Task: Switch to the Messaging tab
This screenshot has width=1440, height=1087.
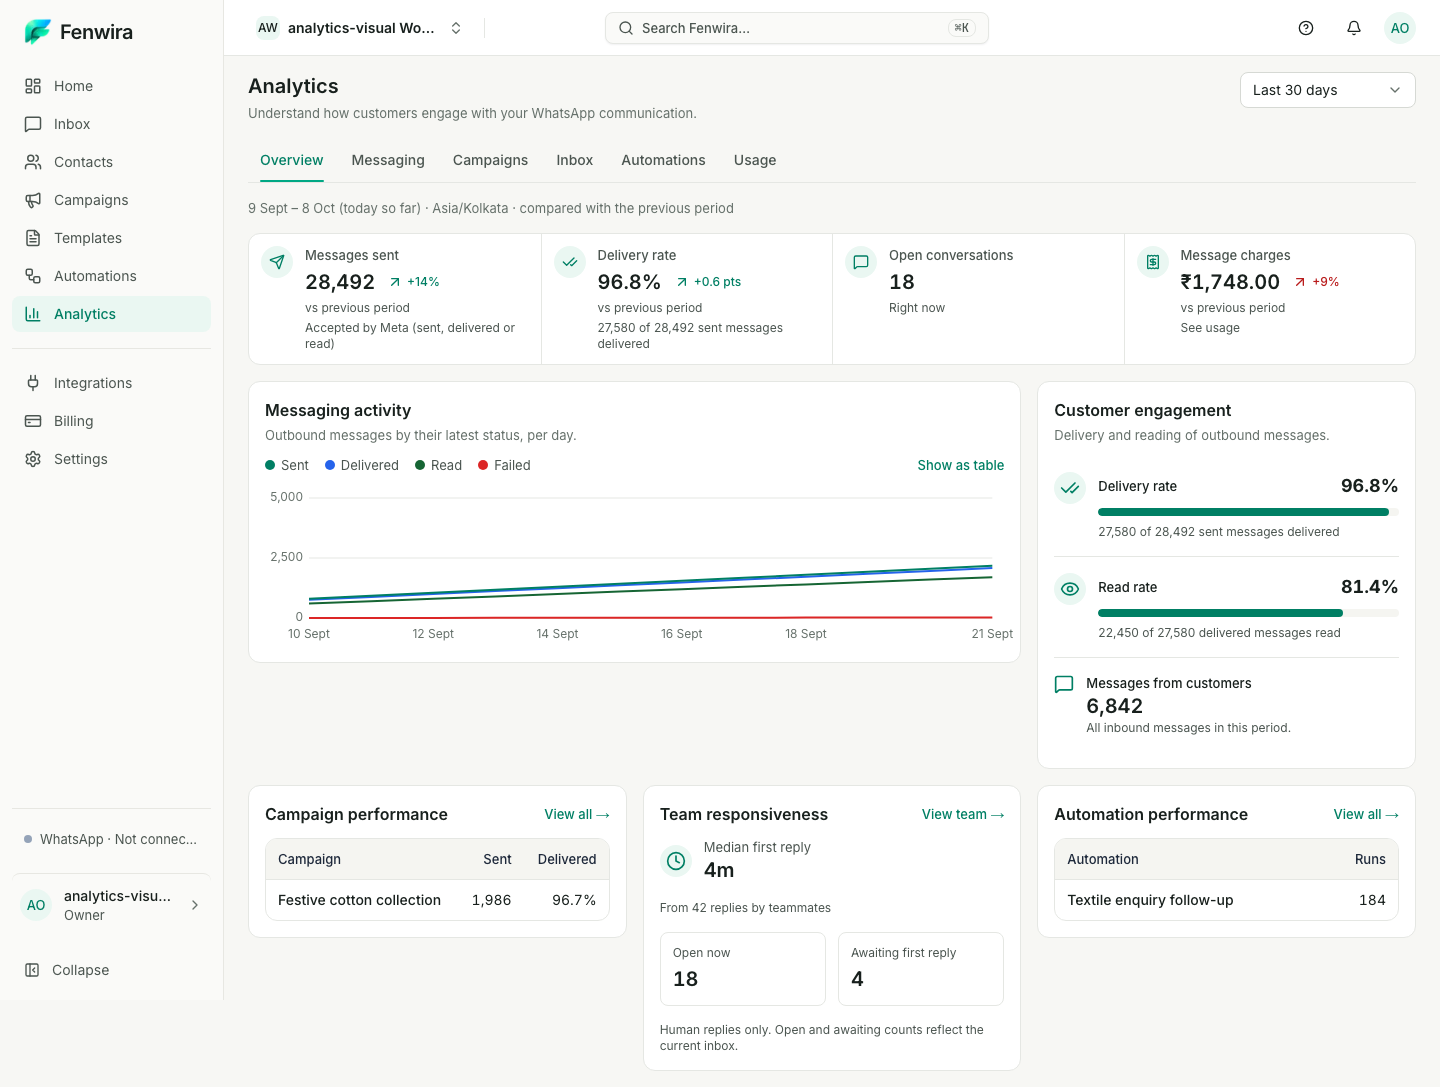Action: [388, 160]
